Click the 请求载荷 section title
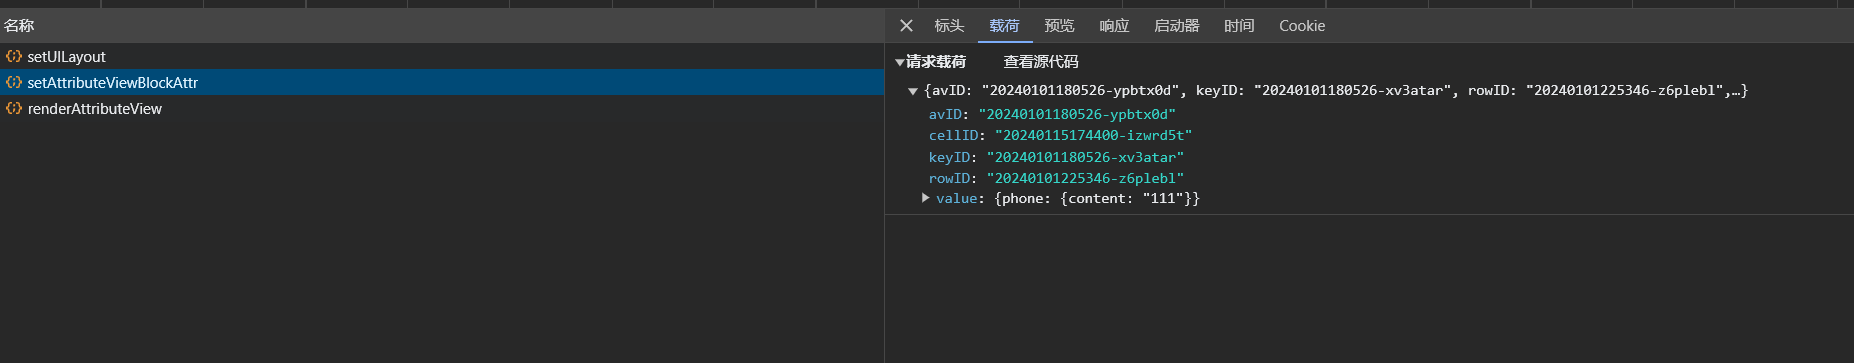Screen dimensions: 1854x363 (x=936, y=62)
